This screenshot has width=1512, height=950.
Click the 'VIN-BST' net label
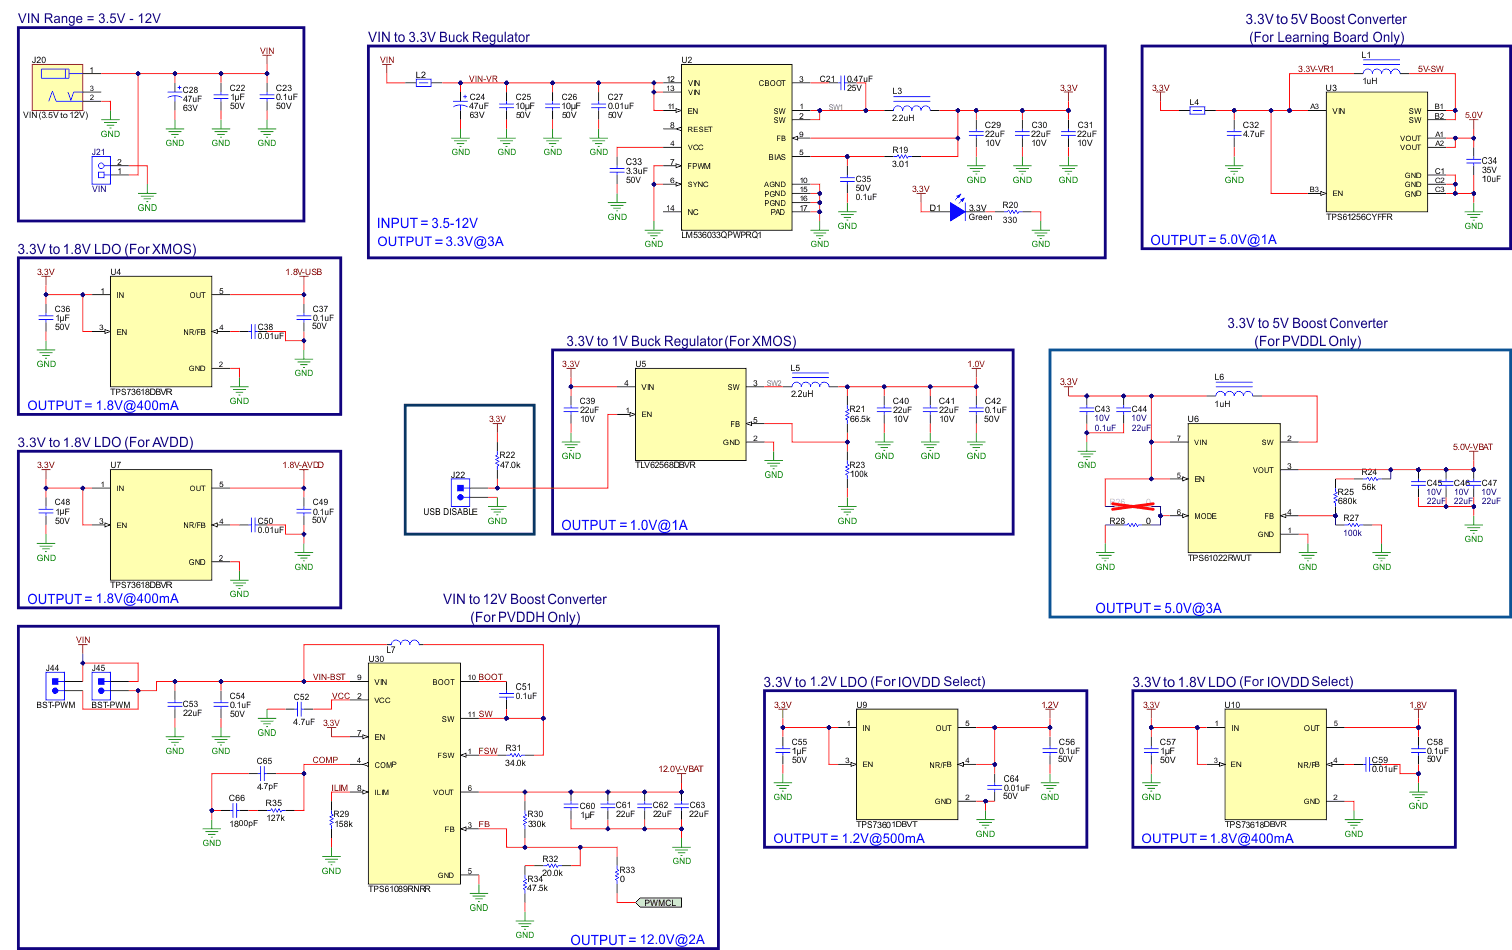point(329,677)
